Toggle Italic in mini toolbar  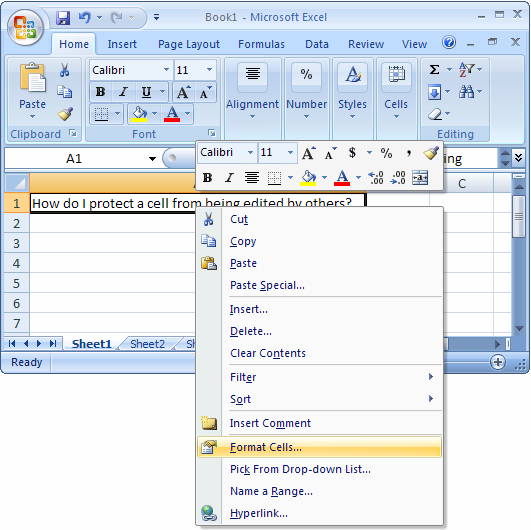pyautogui.click(x=230, y=177)
